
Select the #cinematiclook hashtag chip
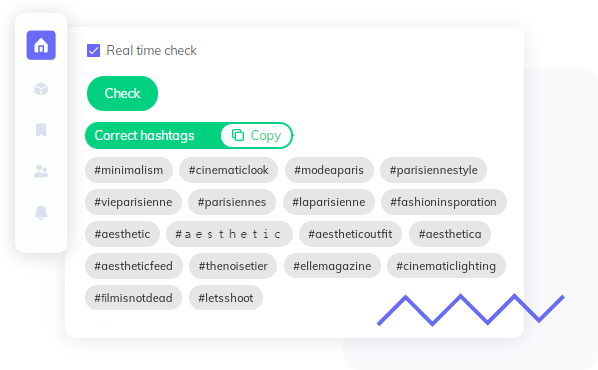coord(228,170)
